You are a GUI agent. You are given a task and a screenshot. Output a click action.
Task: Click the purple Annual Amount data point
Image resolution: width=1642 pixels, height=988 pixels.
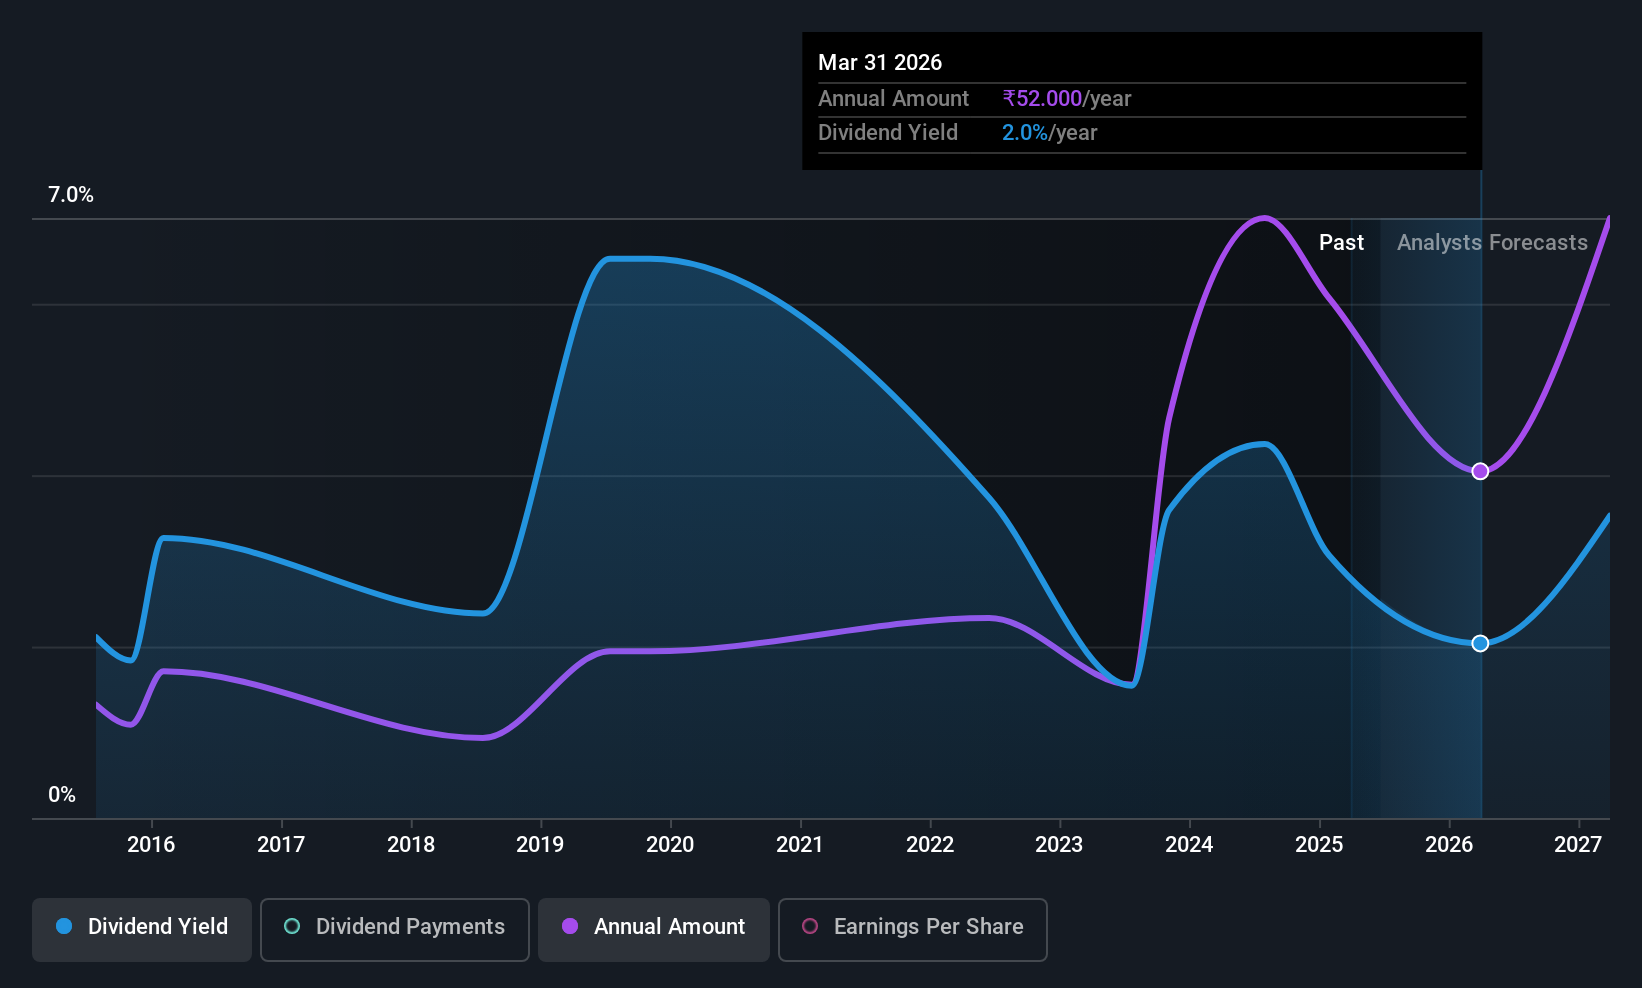[x=1480, y=471]
